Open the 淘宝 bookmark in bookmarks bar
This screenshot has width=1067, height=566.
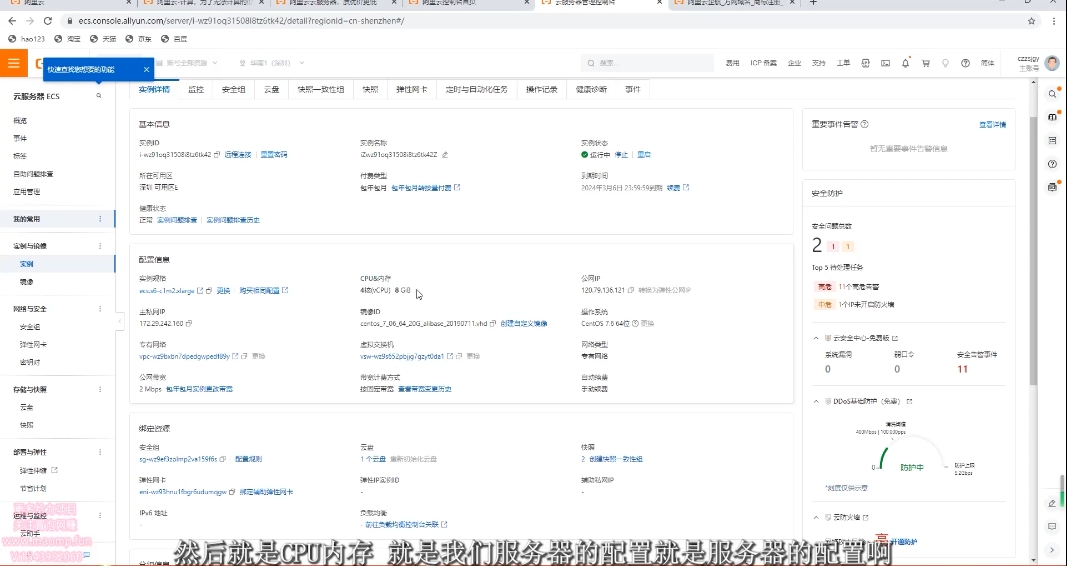69,39
